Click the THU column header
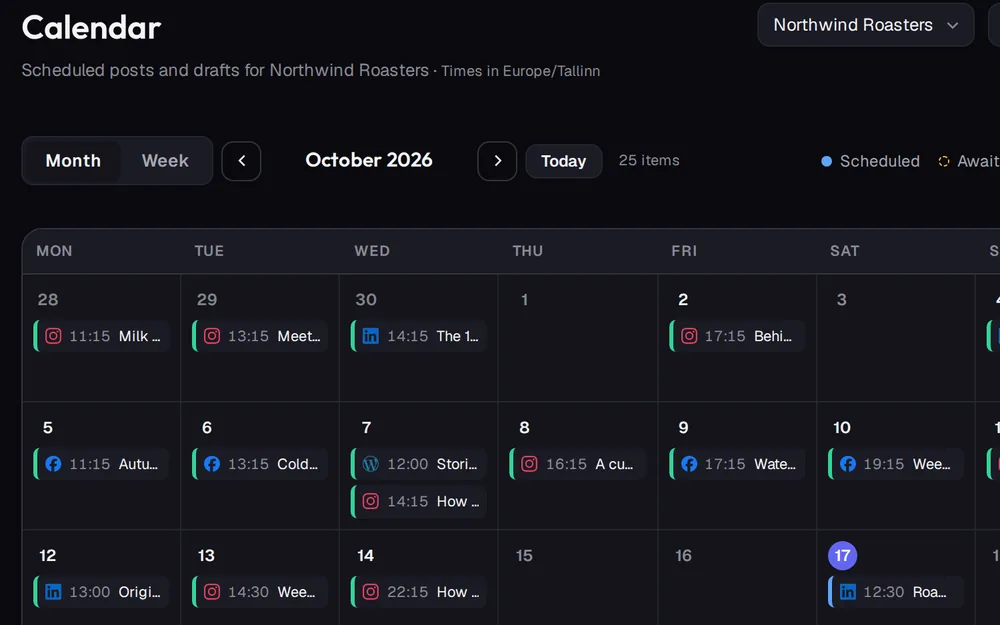Screen dimensions: 1000x625 (527, 251)
